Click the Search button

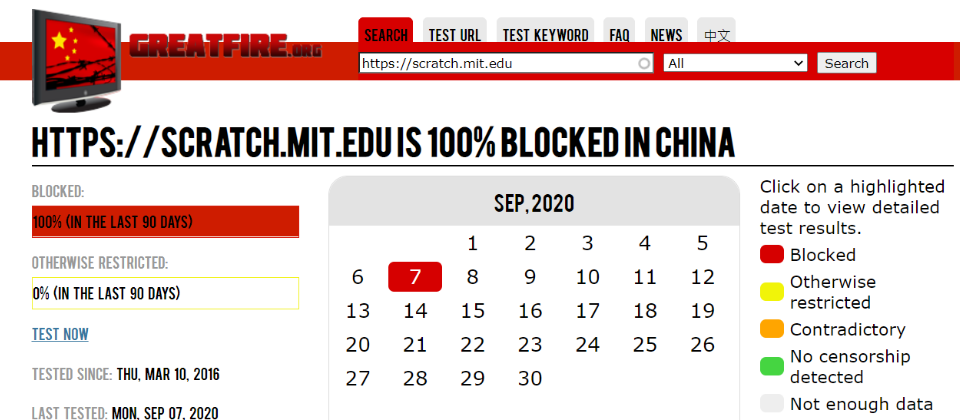[x=847, y=63]
